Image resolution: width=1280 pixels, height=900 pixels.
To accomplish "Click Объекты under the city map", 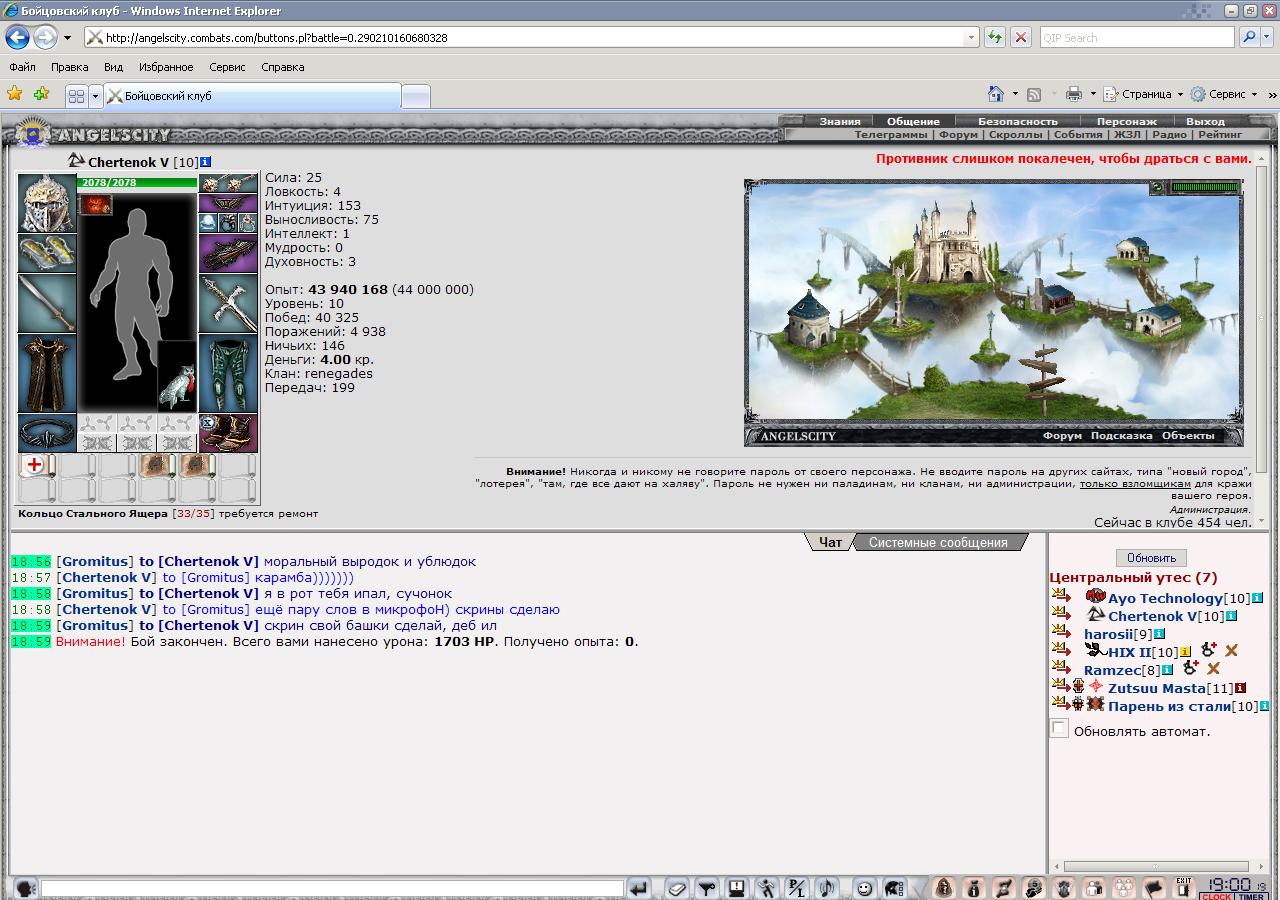I will pos(1188,436).
